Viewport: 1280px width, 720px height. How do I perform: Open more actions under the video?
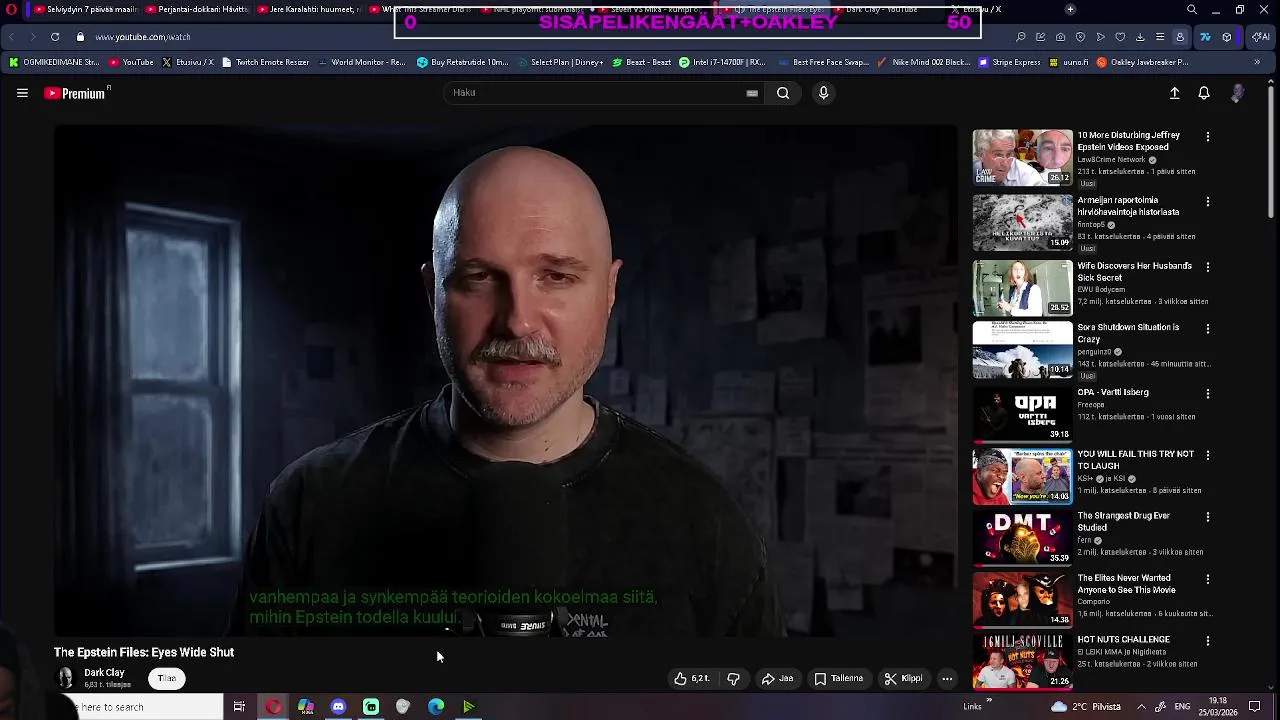947,678
